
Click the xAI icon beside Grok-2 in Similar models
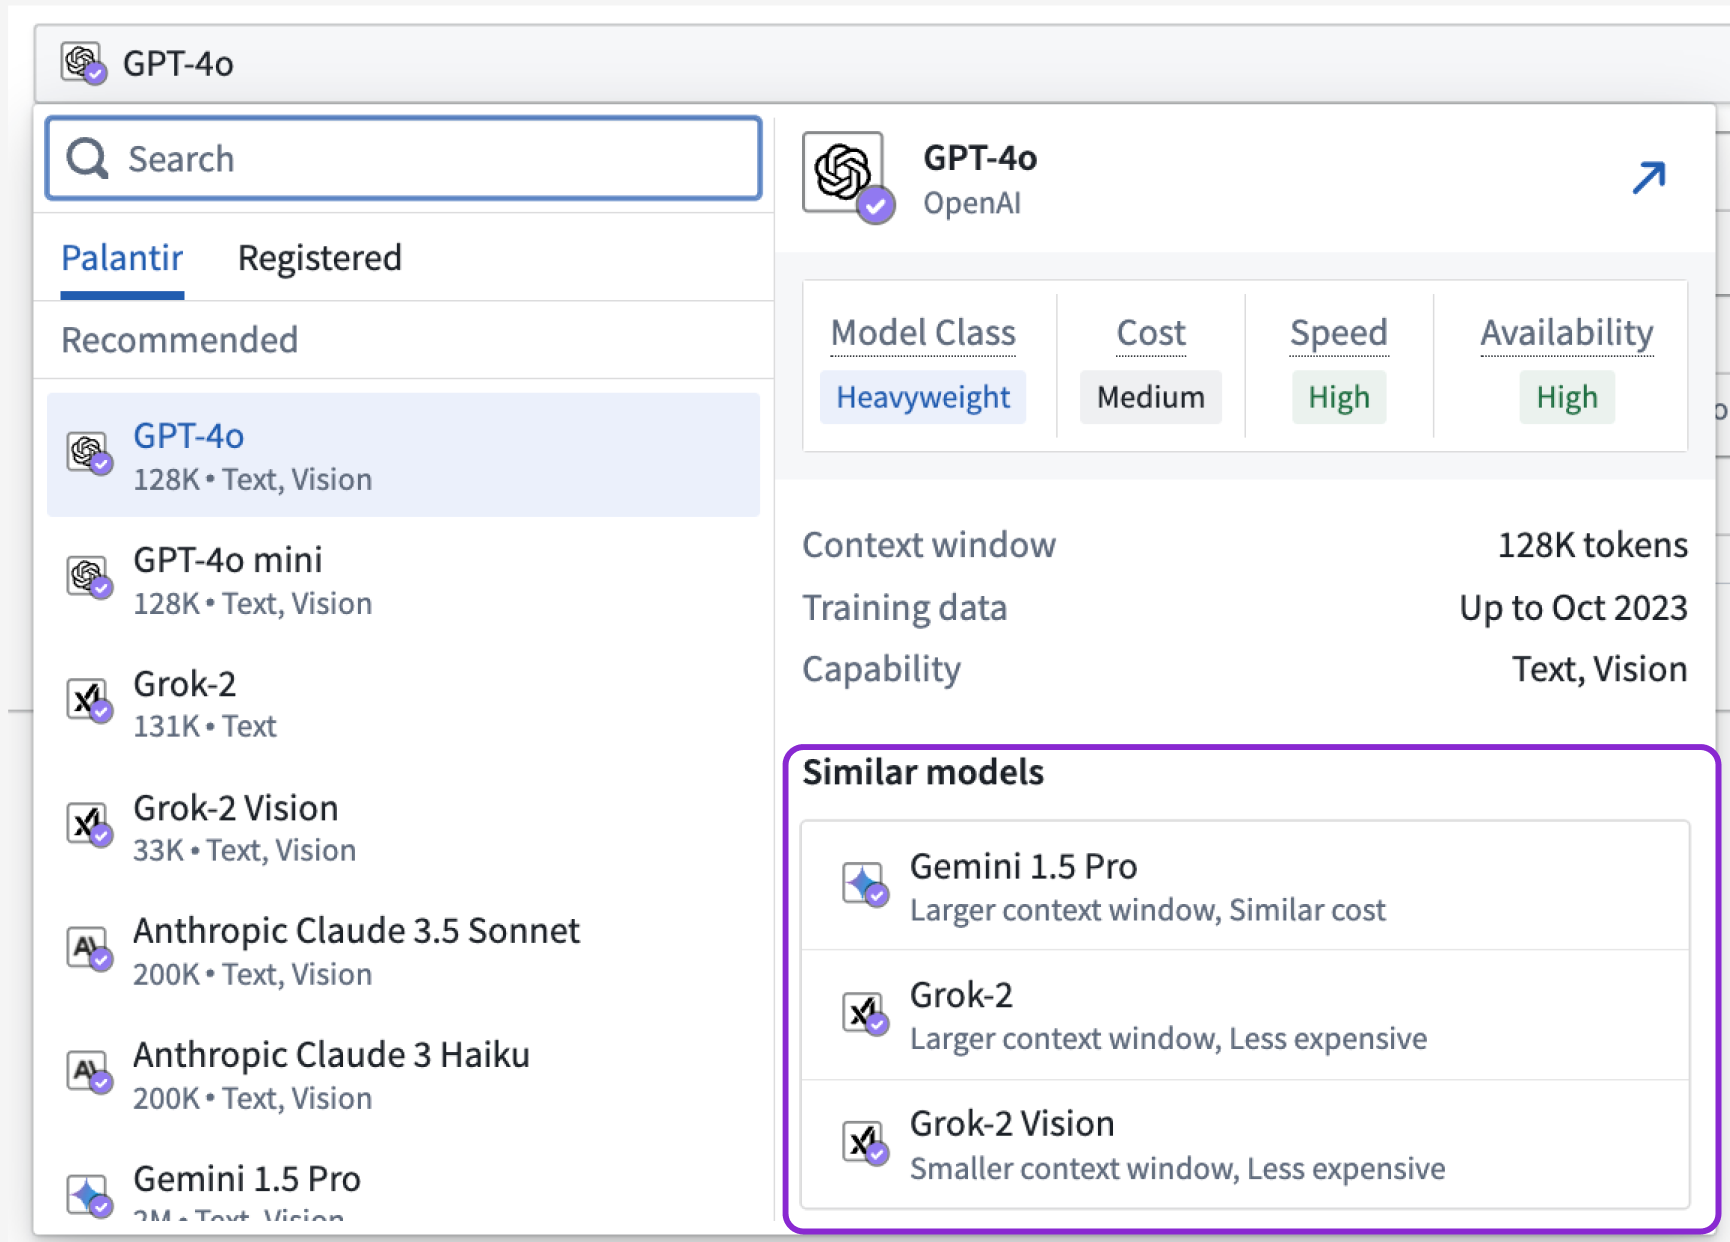[x=864, y=1013]
